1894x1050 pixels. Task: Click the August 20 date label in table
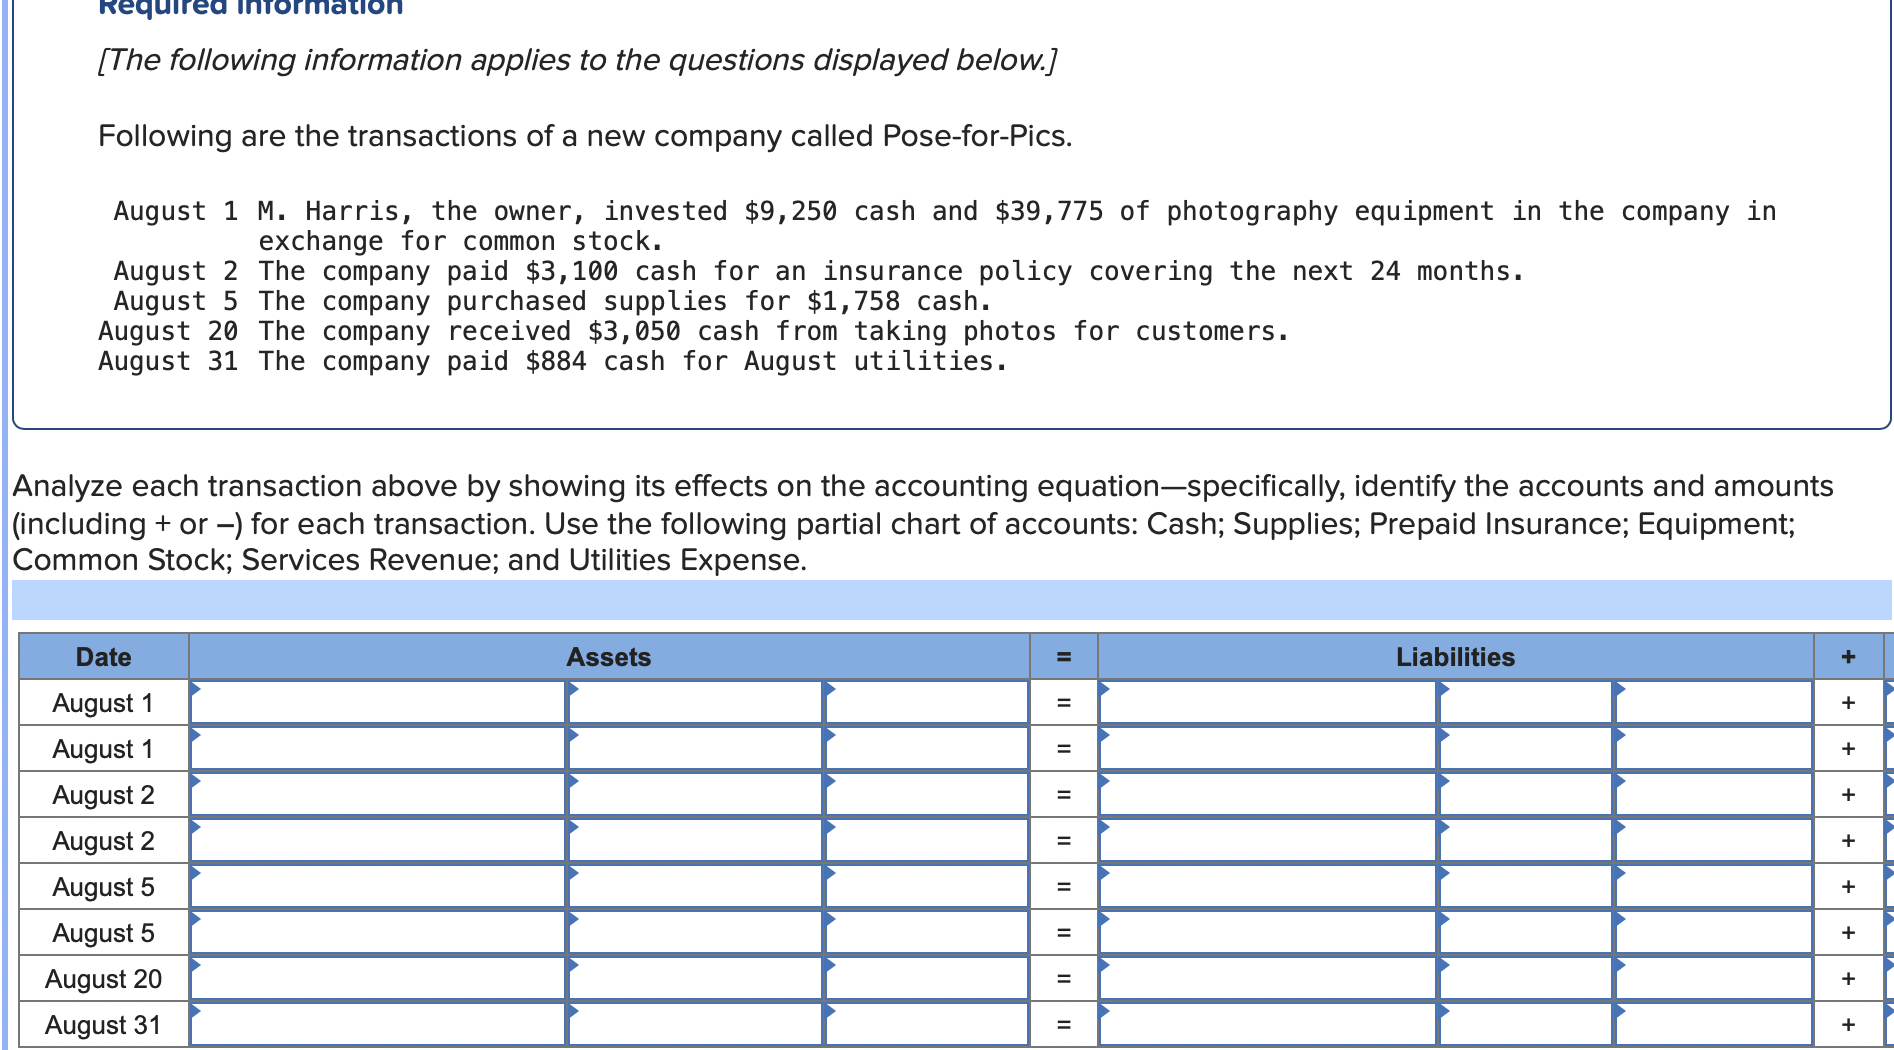[104, 979]
